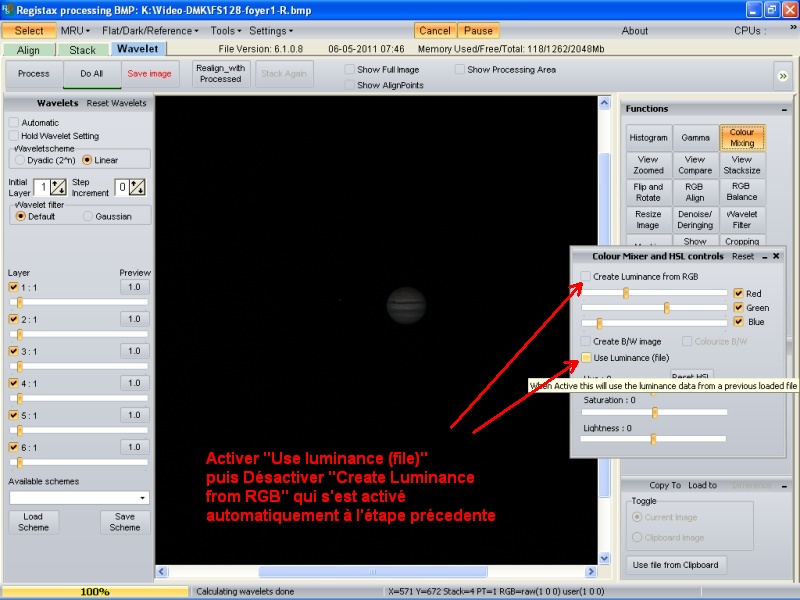Click the horizontal scrollbar left arrow
The height and width of the screenshot is (600, 800).
[162, 571]
